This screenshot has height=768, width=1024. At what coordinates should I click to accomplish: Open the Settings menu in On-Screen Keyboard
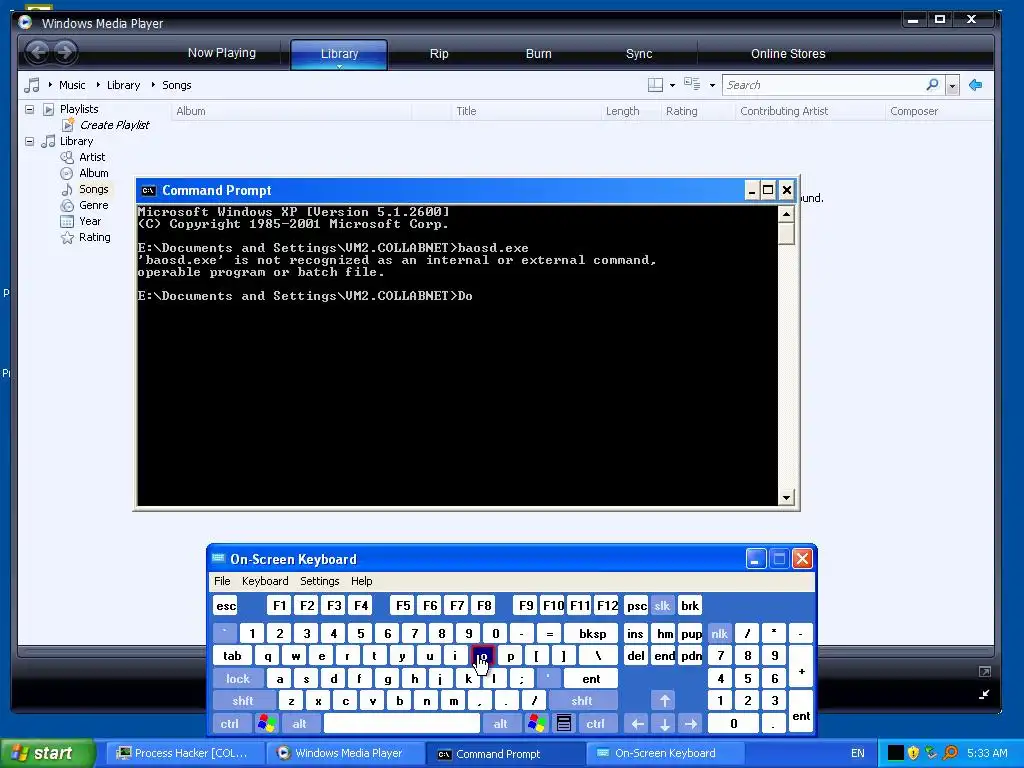point(319,581)
